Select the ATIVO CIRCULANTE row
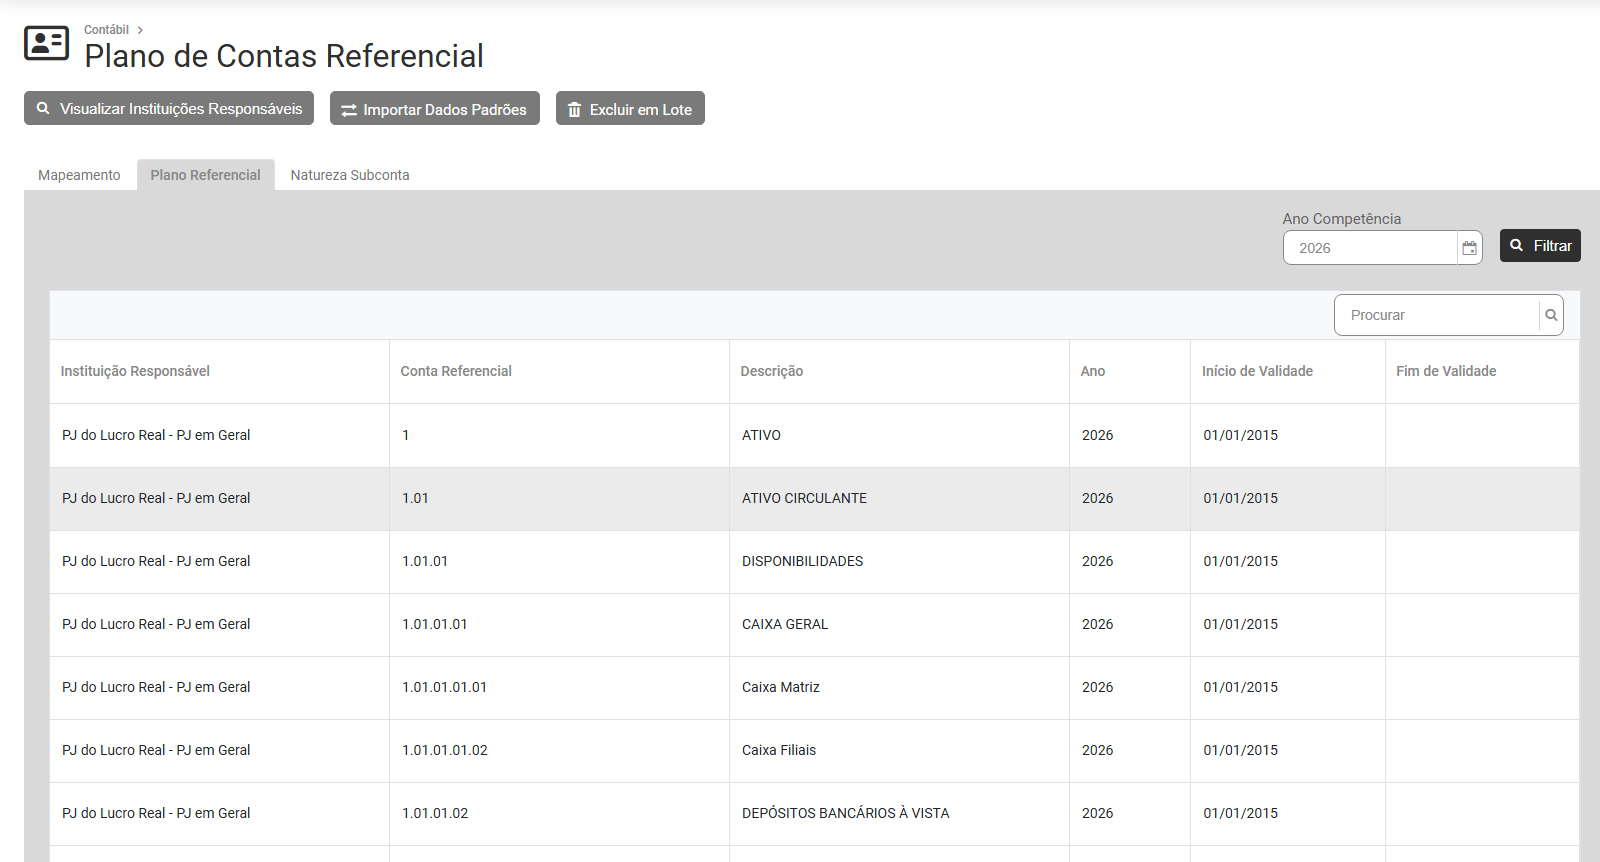This screenshot has width=1600, height=862. (804, 498)
